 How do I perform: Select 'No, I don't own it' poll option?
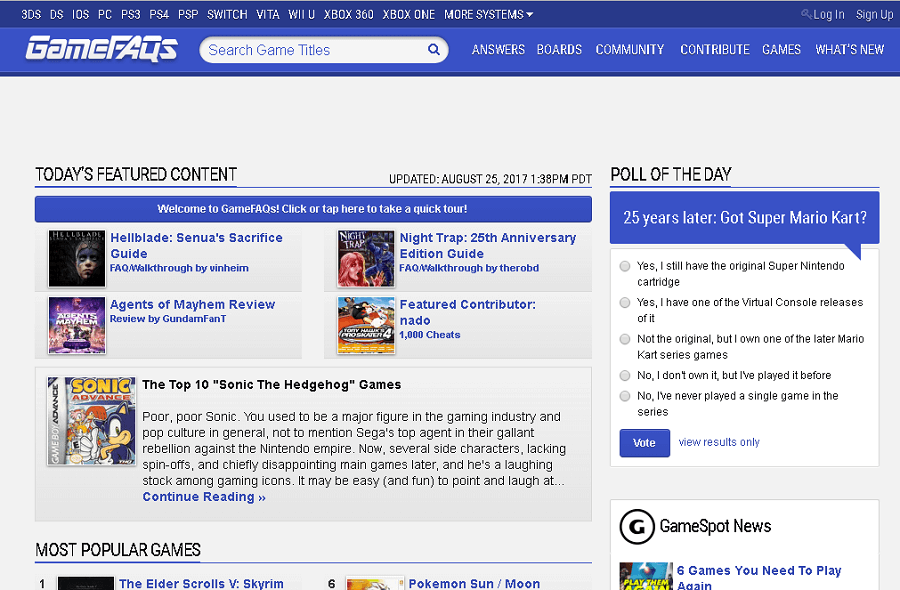pyautogui.click(x=625, y=375)
